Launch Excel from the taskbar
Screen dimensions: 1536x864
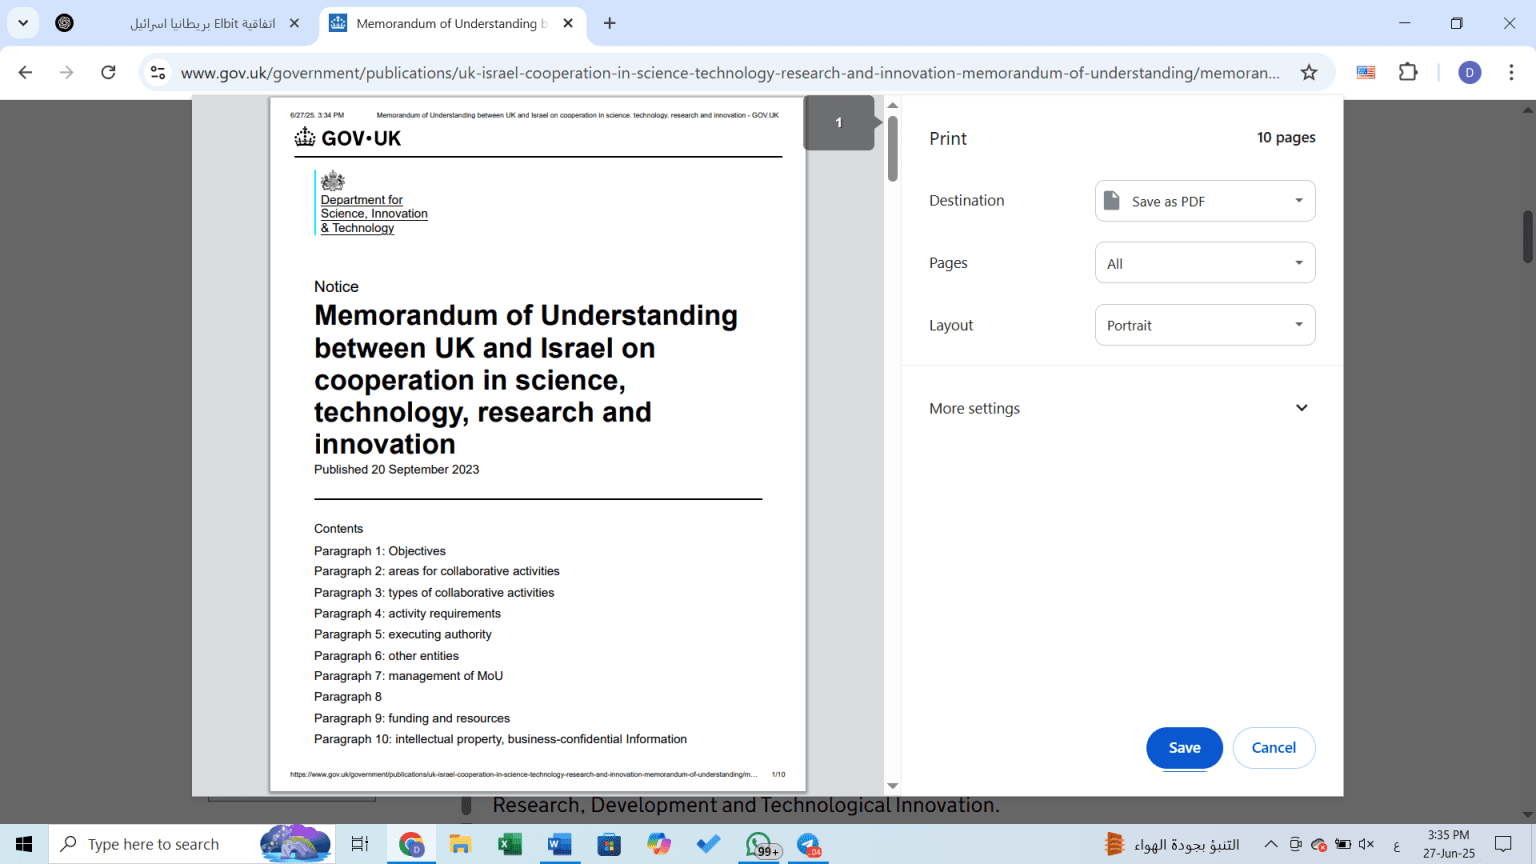pyautogui.click(x=510, y=845)
